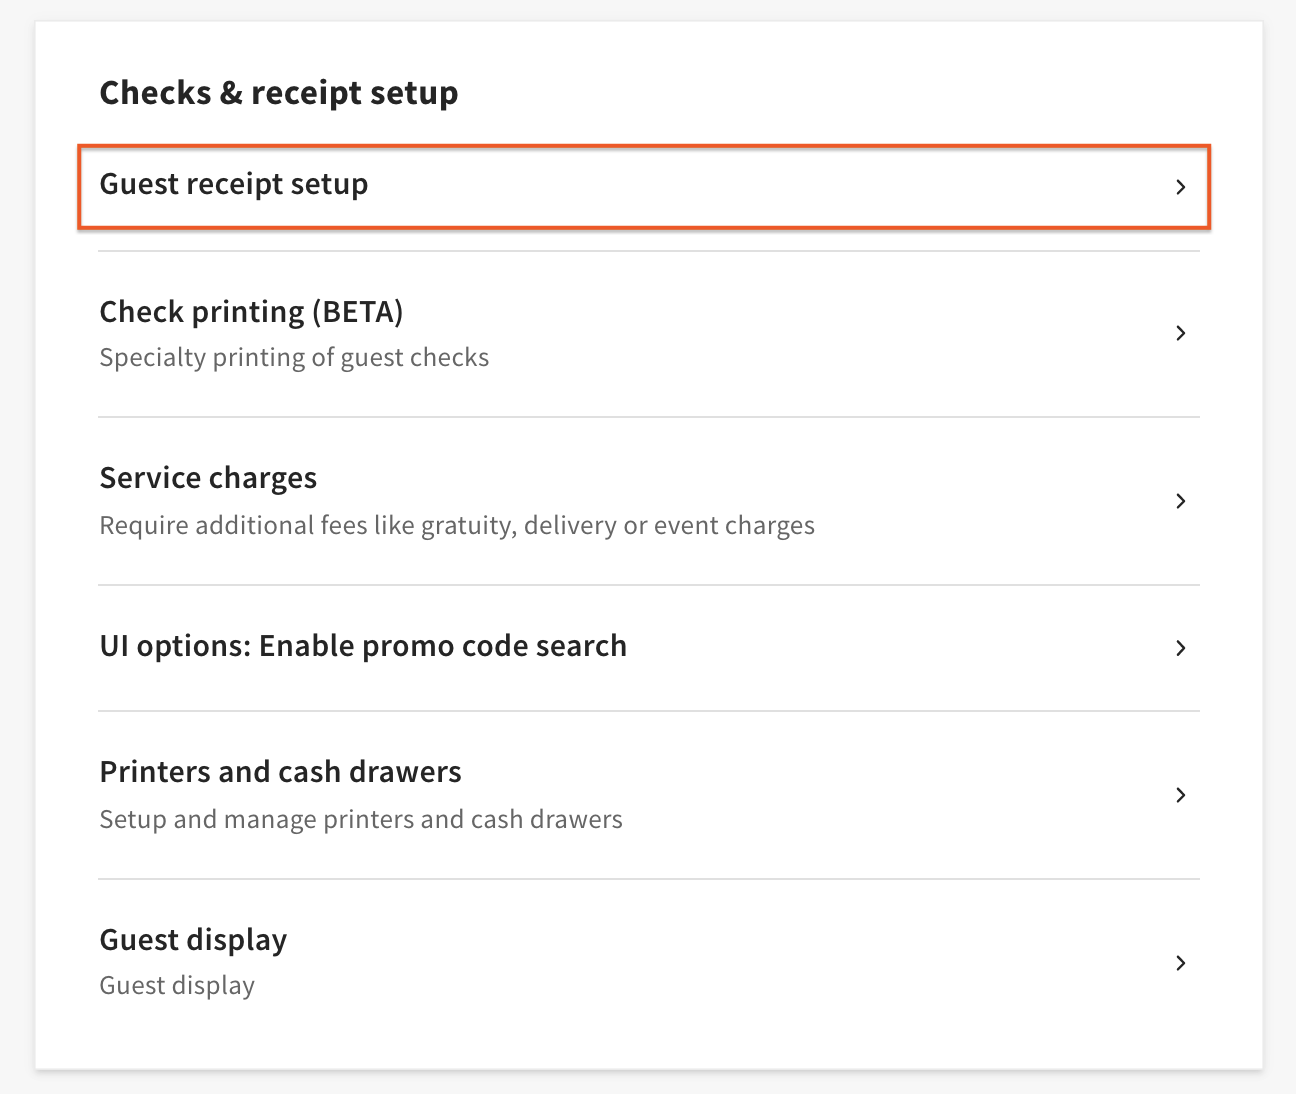1296x1094 pixels.
Task: Click the arrow next to Check printing (BETA)
Action: pyautogui.click(x=1180, y=333)
